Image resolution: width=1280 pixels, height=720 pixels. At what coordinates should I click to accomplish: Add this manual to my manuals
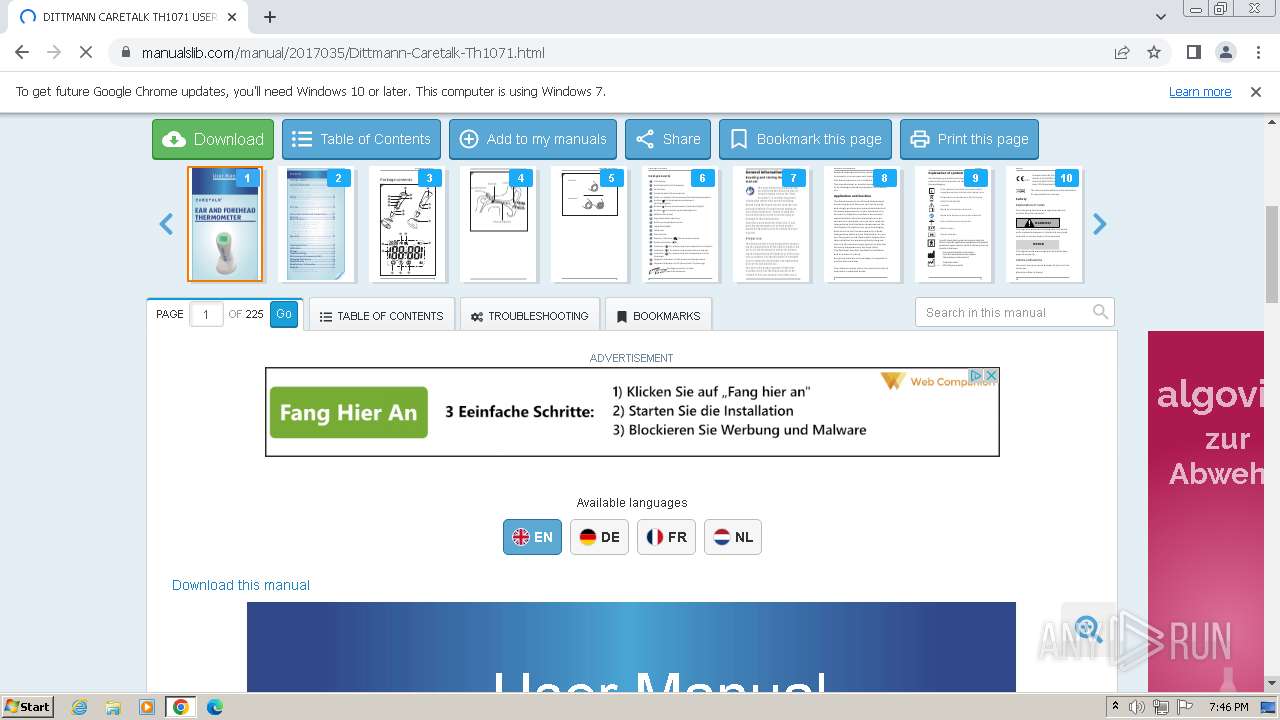pos(533,139)
